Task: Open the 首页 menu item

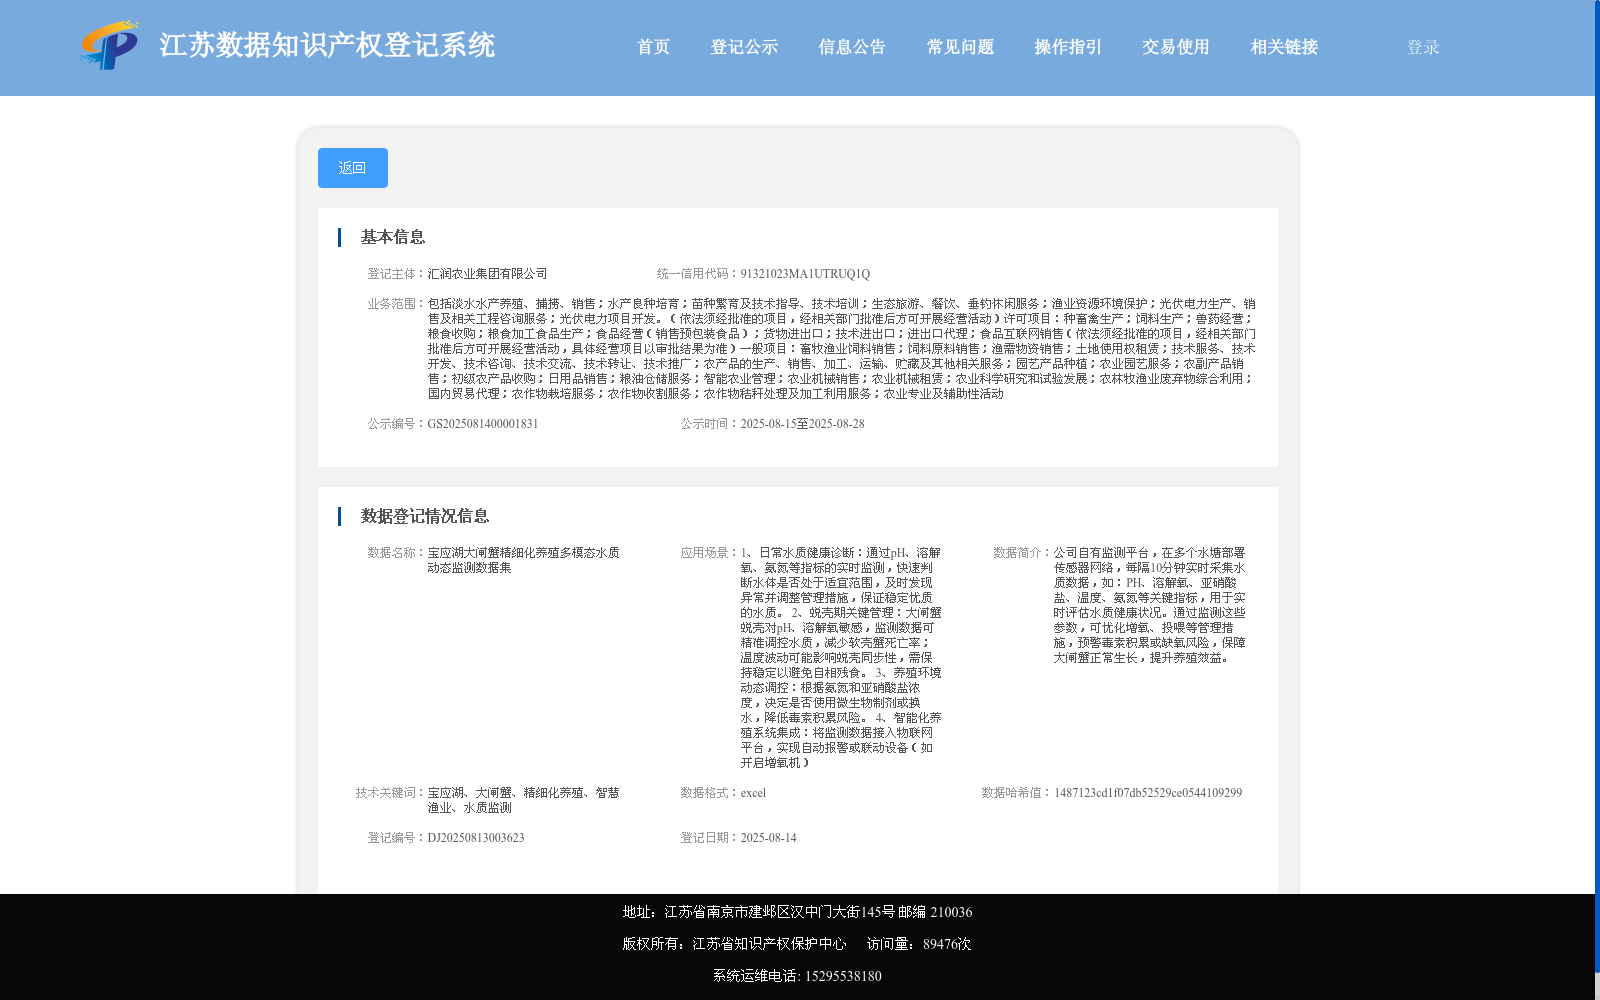Action: click(x=653, y=47)
